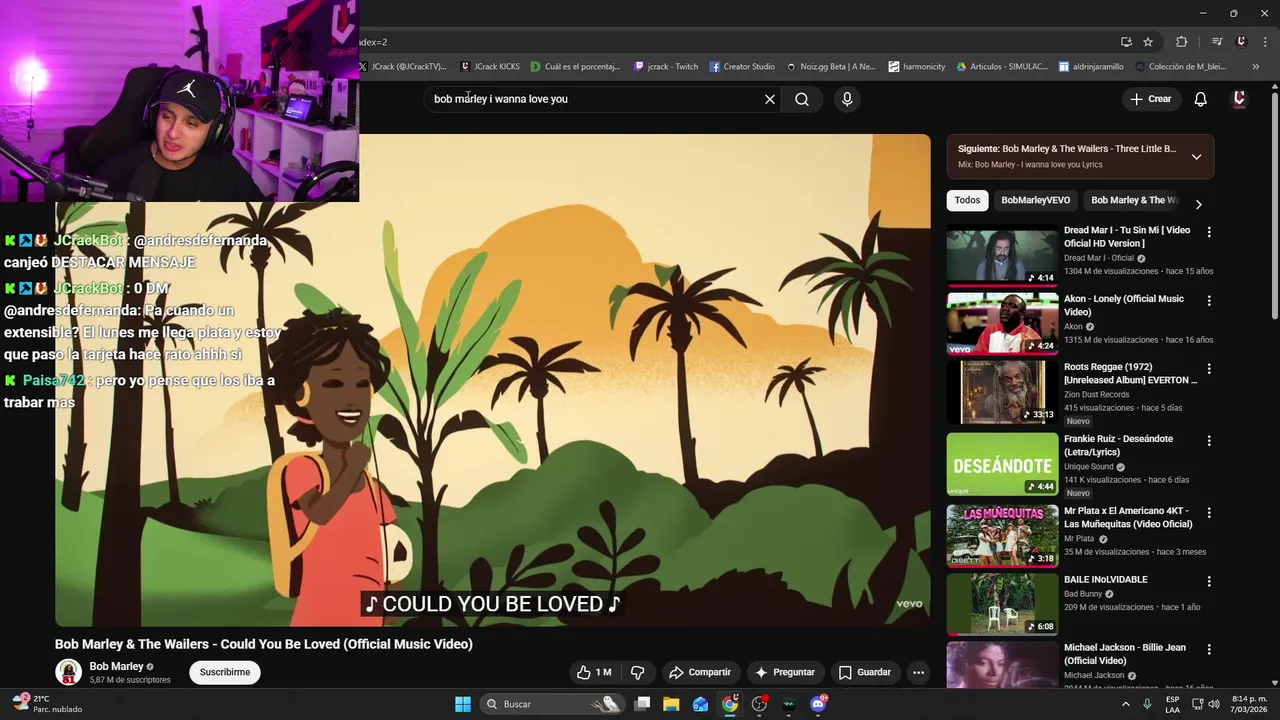
Task: Open Discord from taskbar
Action: click(x=818, y=704)
